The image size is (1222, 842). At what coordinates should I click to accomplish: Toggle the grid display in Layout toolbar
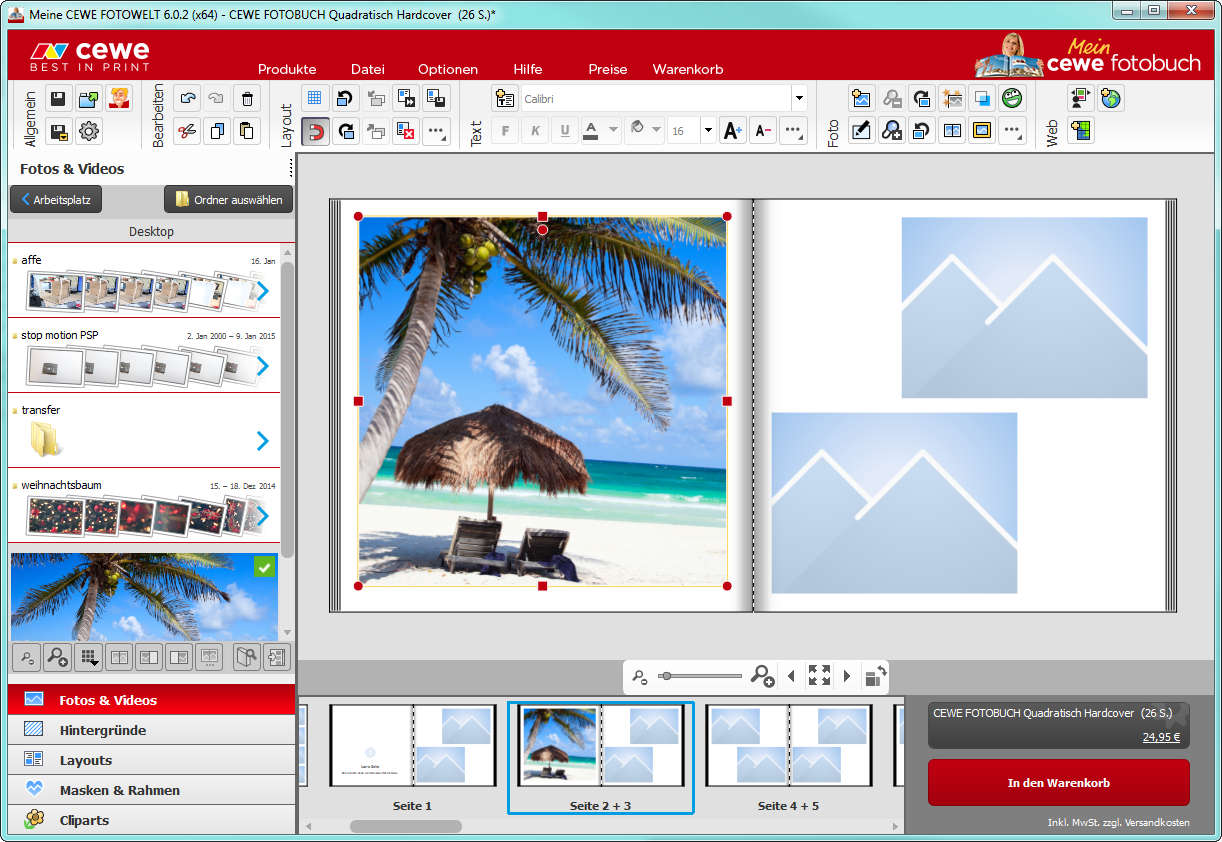point(316,98)
